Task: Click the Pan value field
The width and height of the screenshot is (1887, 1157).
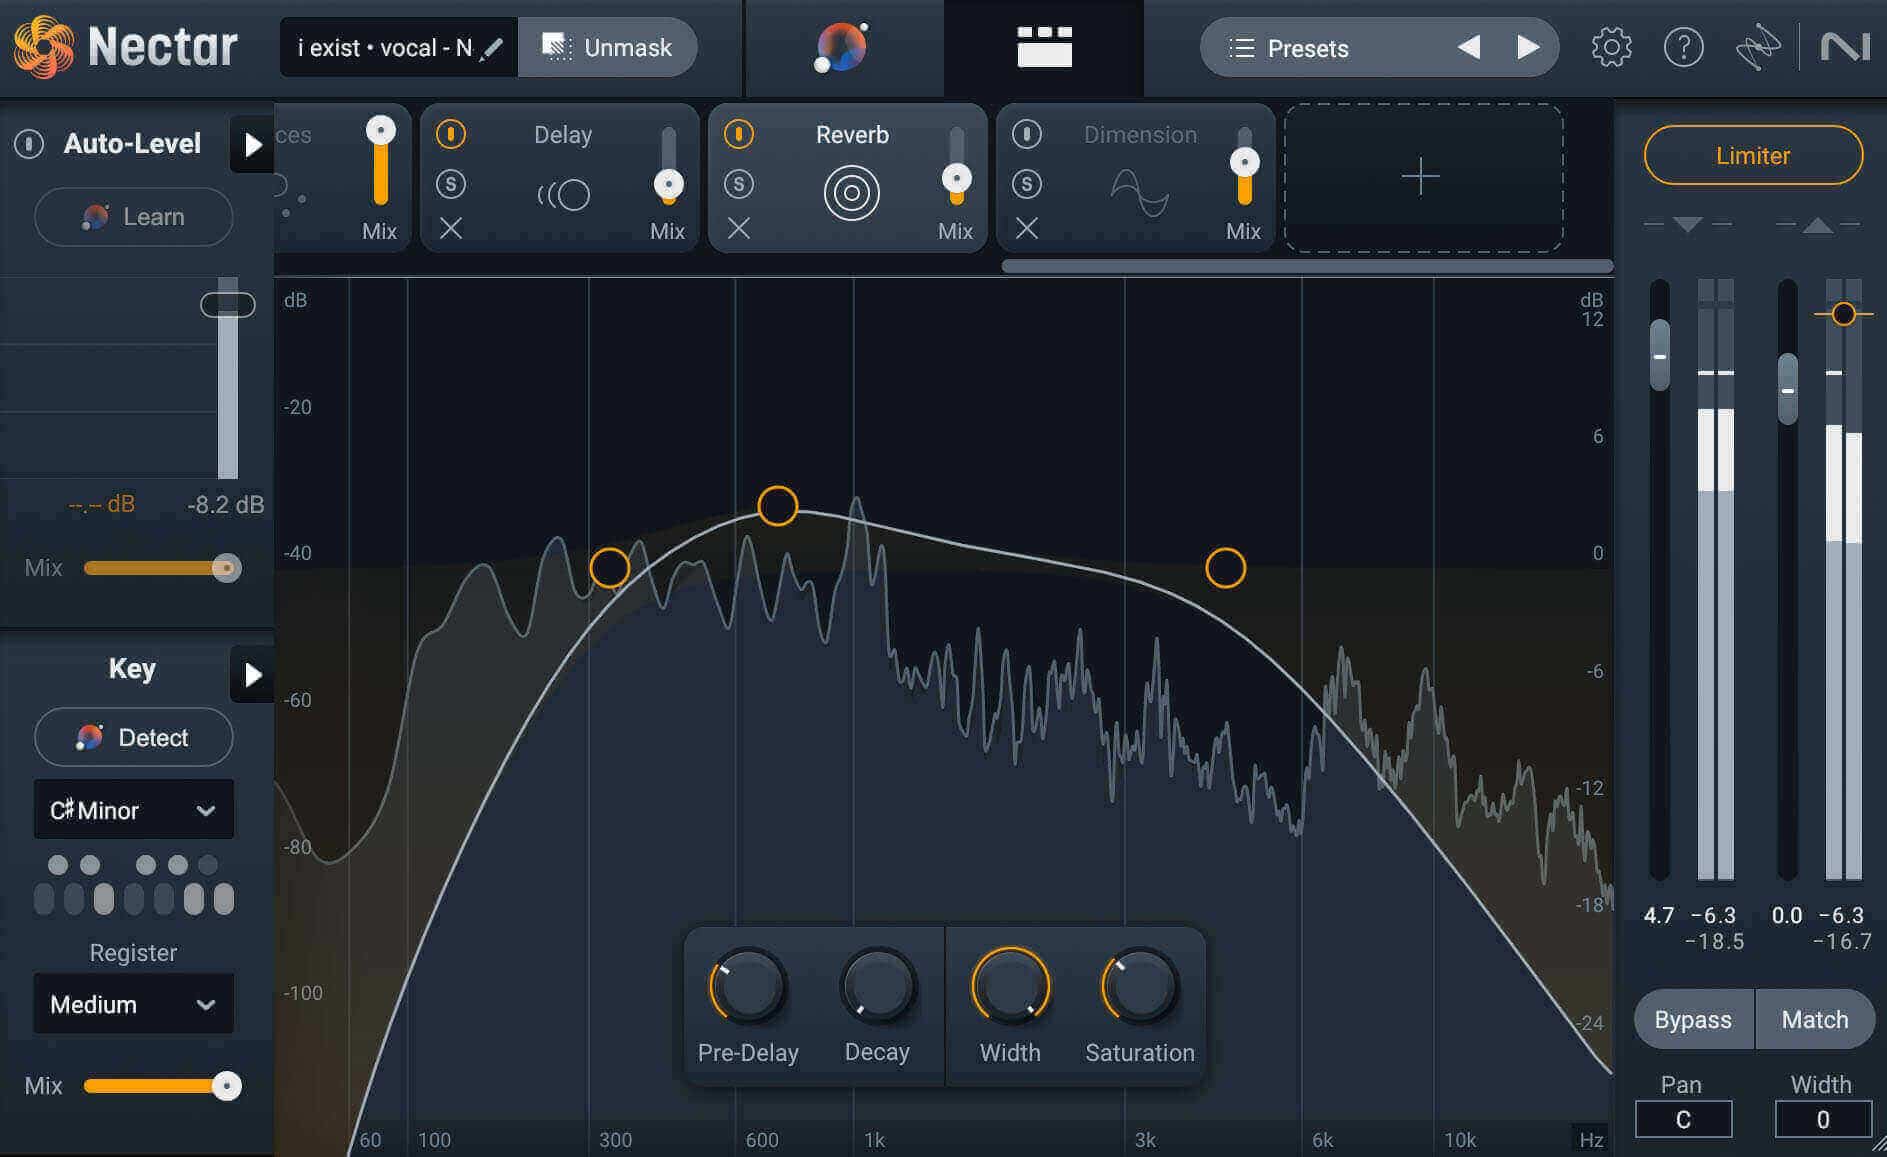Action: coord(1684,1119)
